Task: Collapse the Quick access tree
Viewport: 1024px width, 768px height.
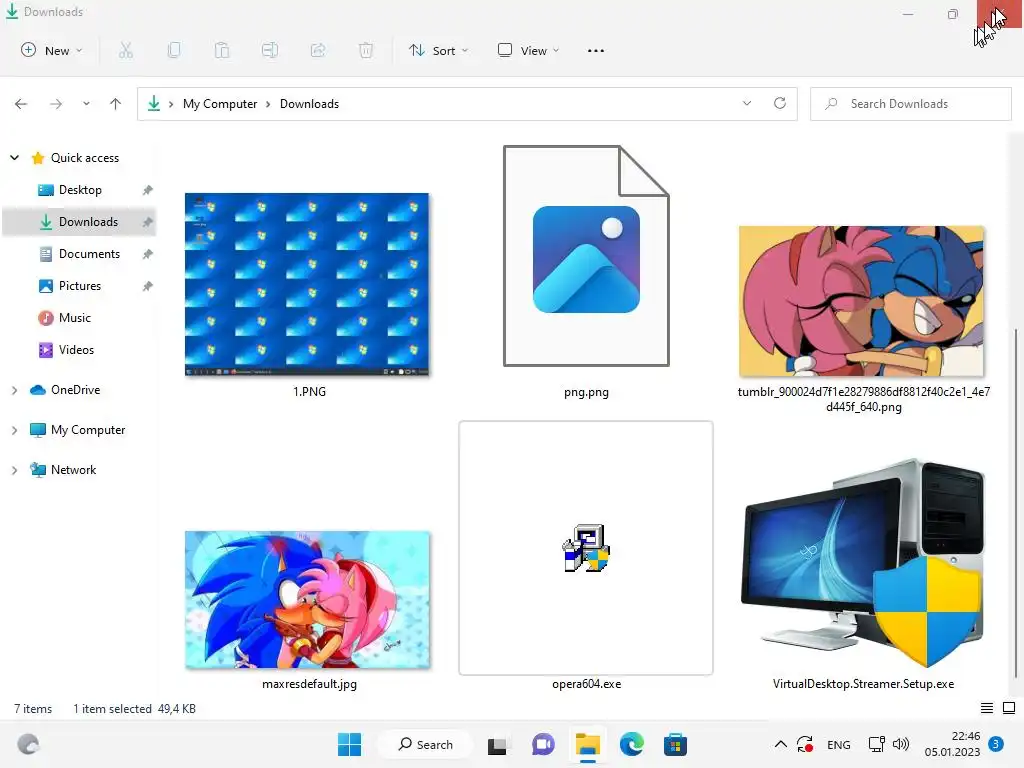Action: coord(14,158)
